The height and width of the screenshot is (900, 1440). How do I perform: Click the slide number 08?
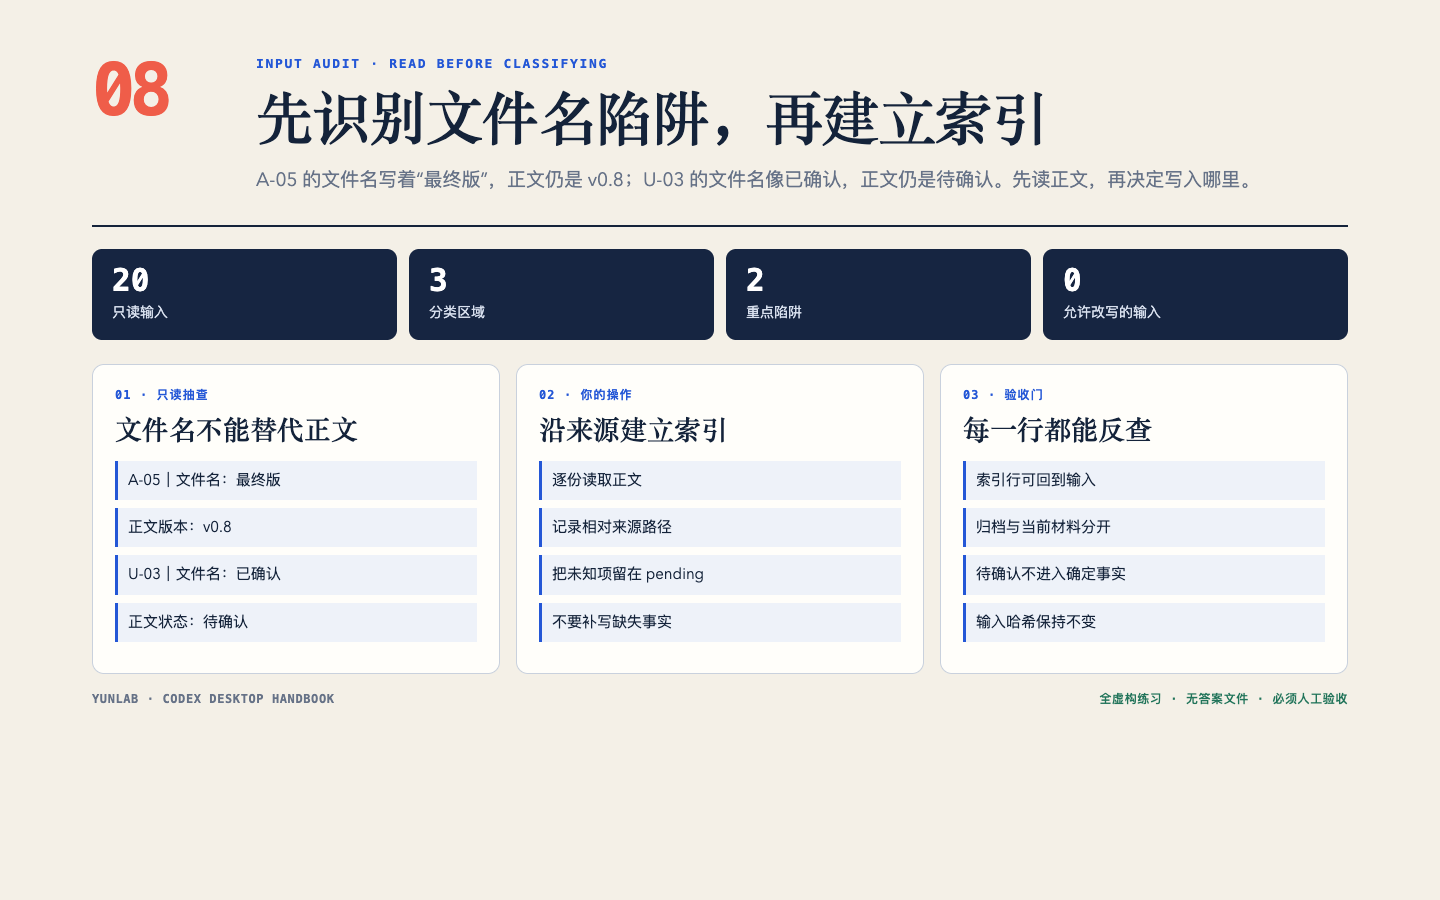click(x=132, y=89)
